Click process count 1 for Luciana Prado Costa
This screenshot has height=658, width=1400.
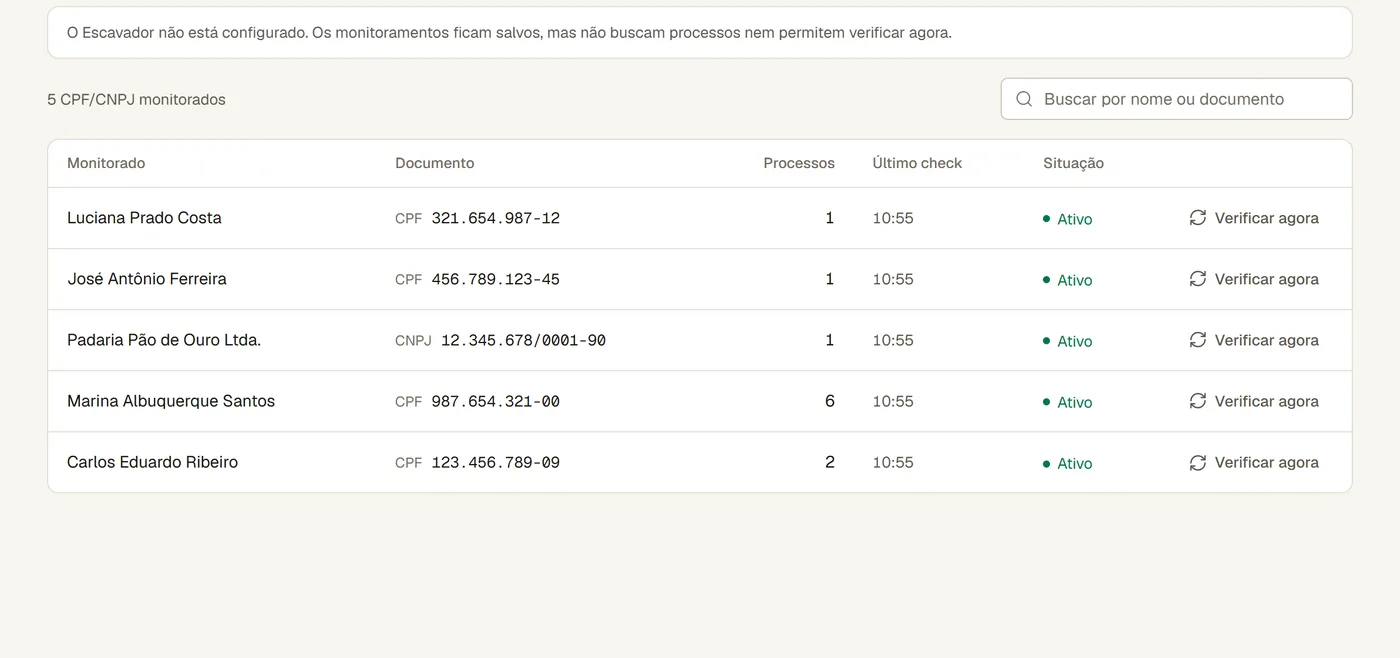coord(829,218)
